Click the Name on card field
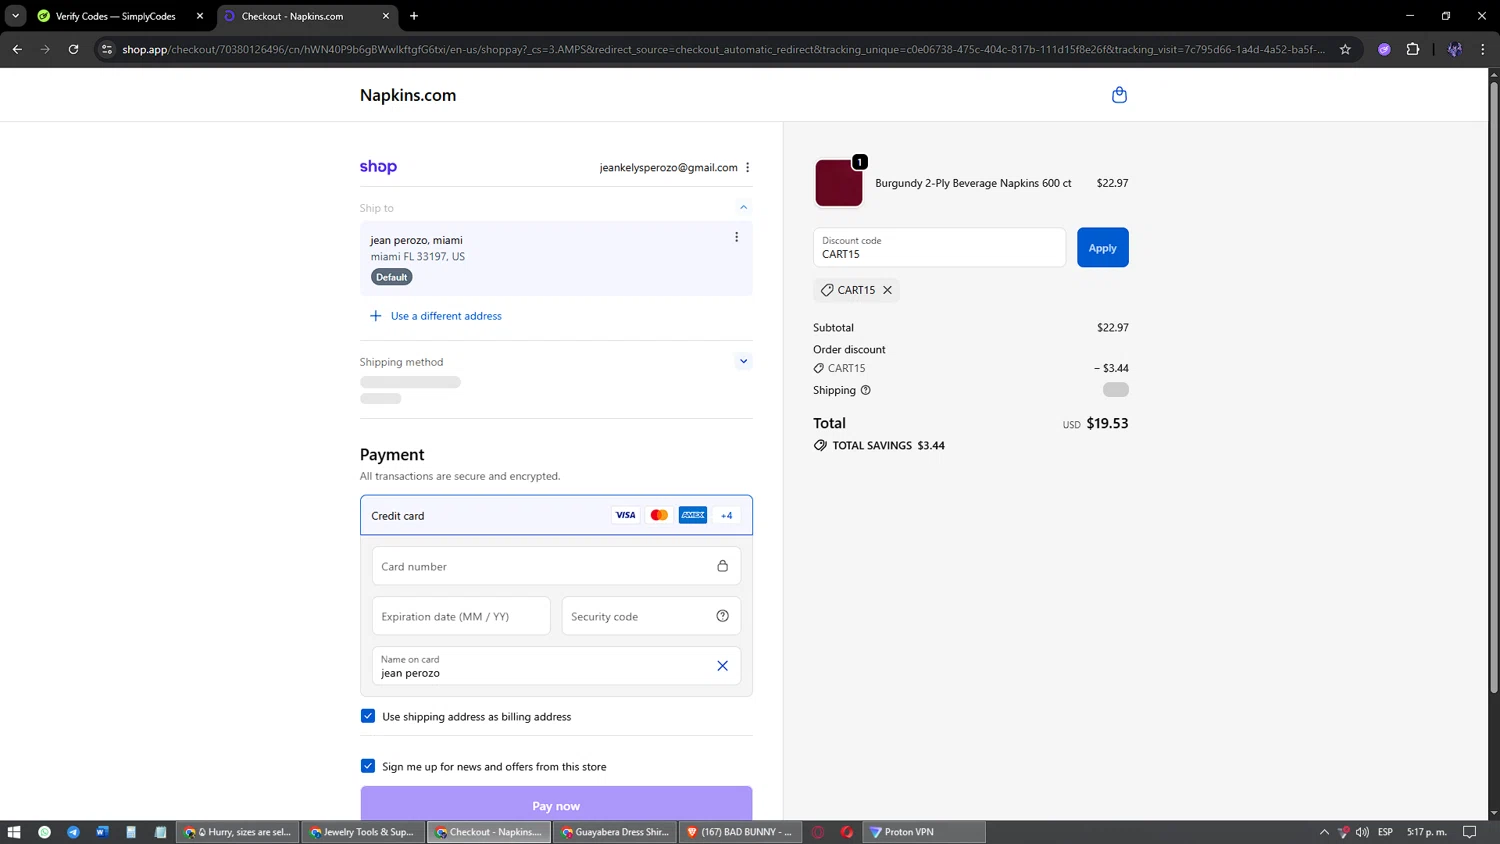 coord(556,666)
